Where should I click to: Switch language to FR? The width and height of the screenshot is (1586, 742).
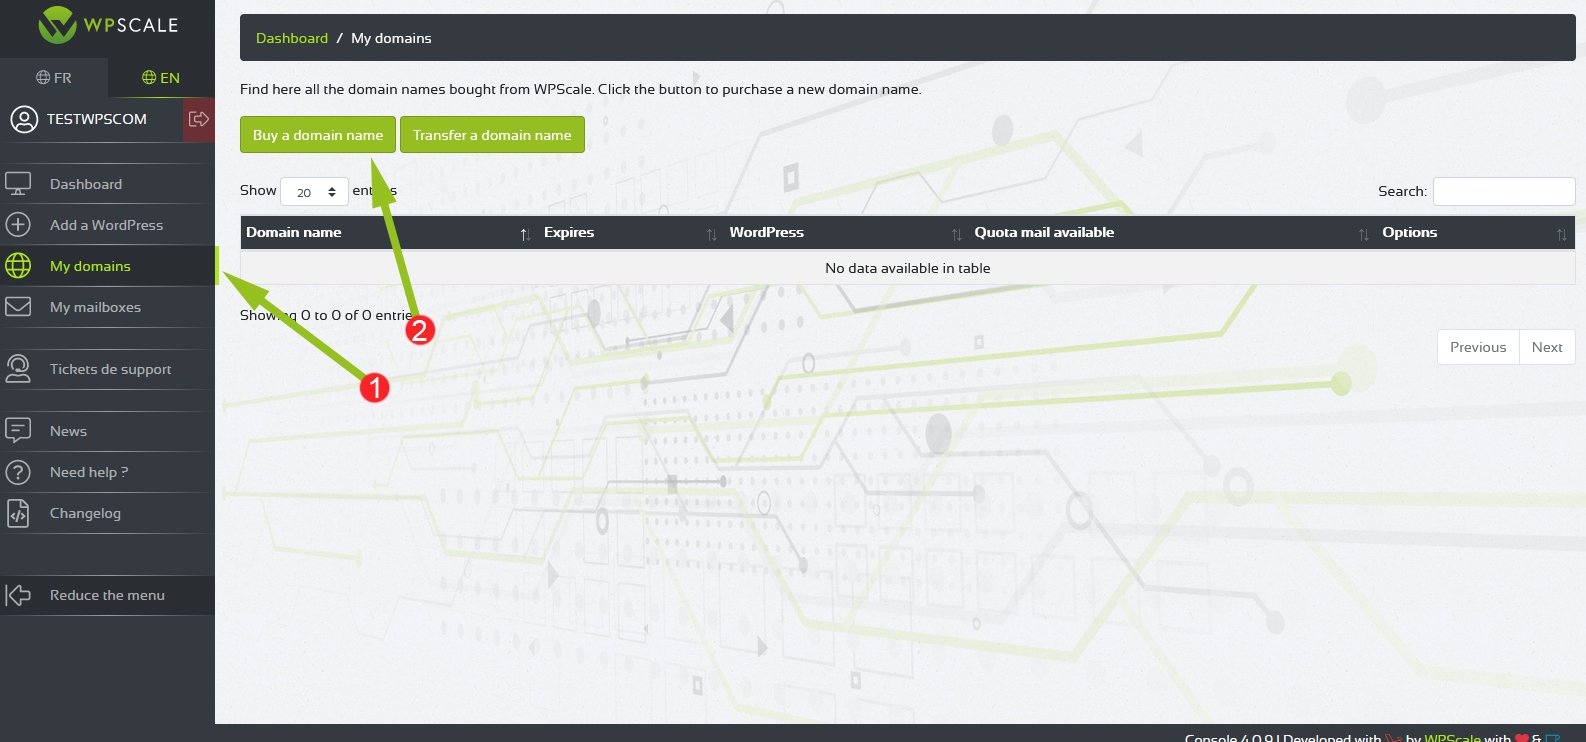point(54,78)
